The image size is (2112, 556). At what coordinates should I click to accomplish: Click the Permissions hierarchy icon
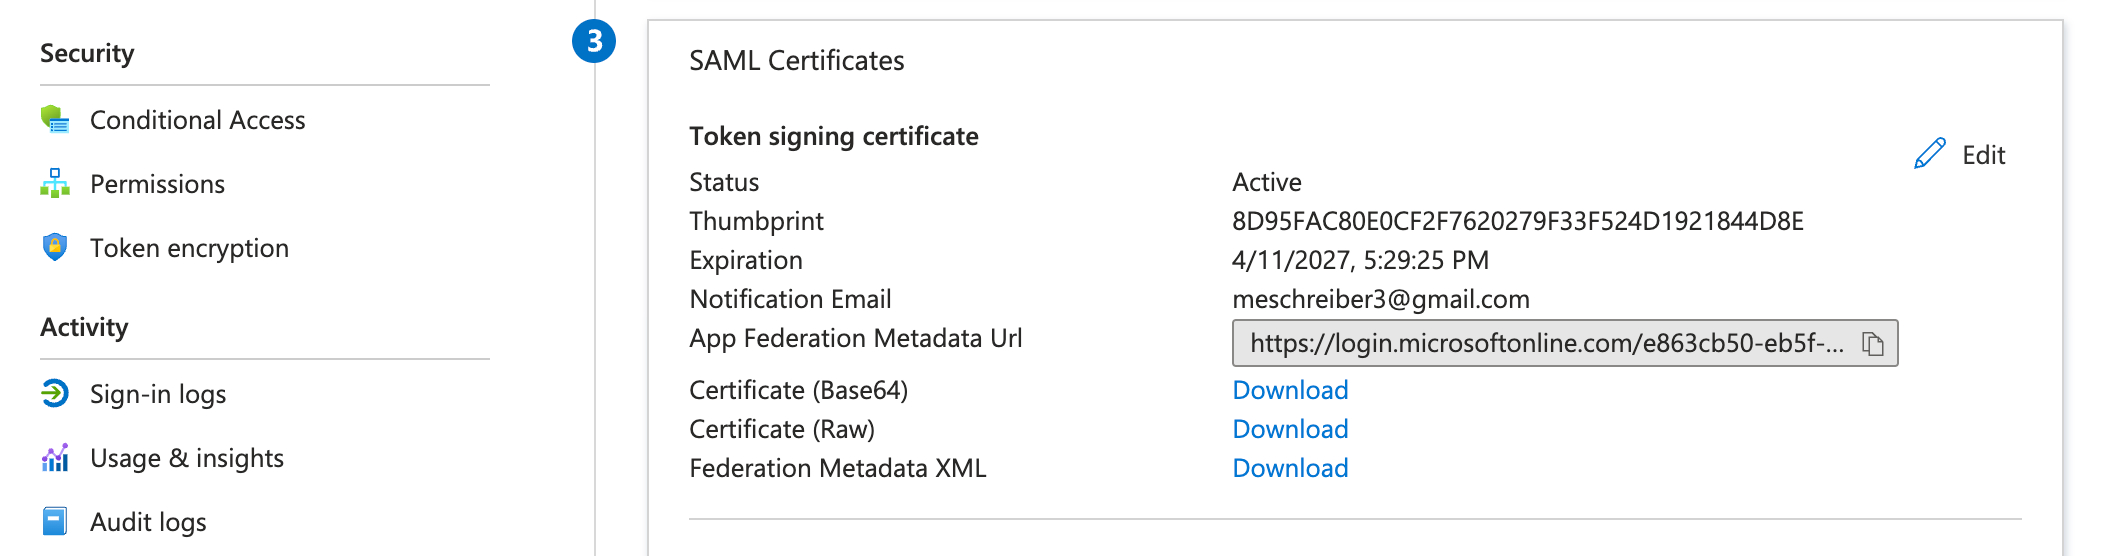[55, 184]
